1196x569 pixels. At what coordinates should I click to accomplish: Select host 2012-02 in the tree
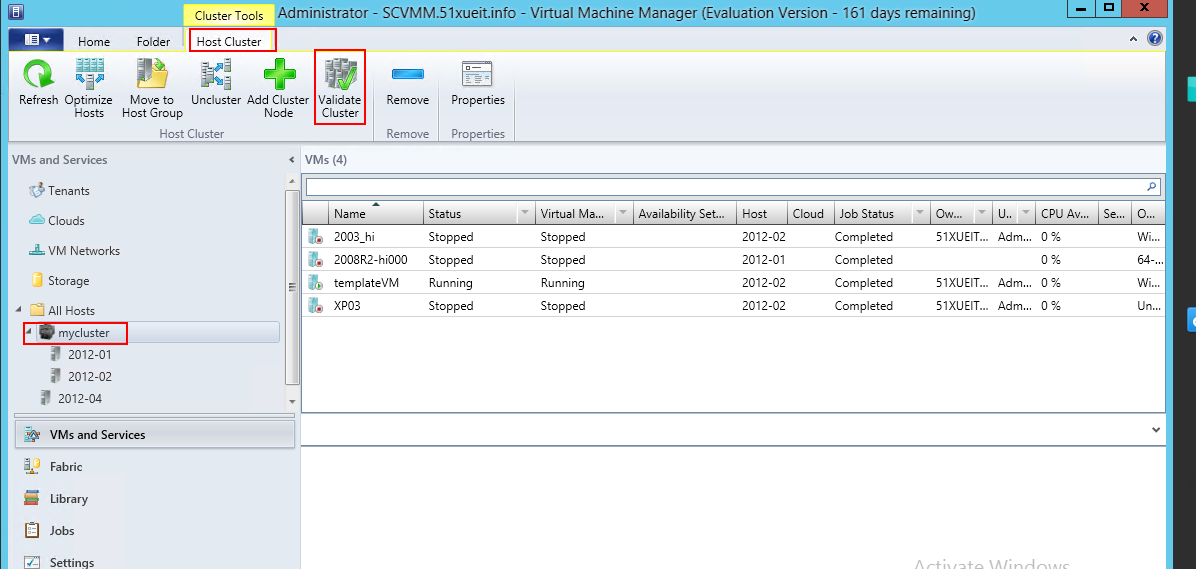[x=89, y=376]
